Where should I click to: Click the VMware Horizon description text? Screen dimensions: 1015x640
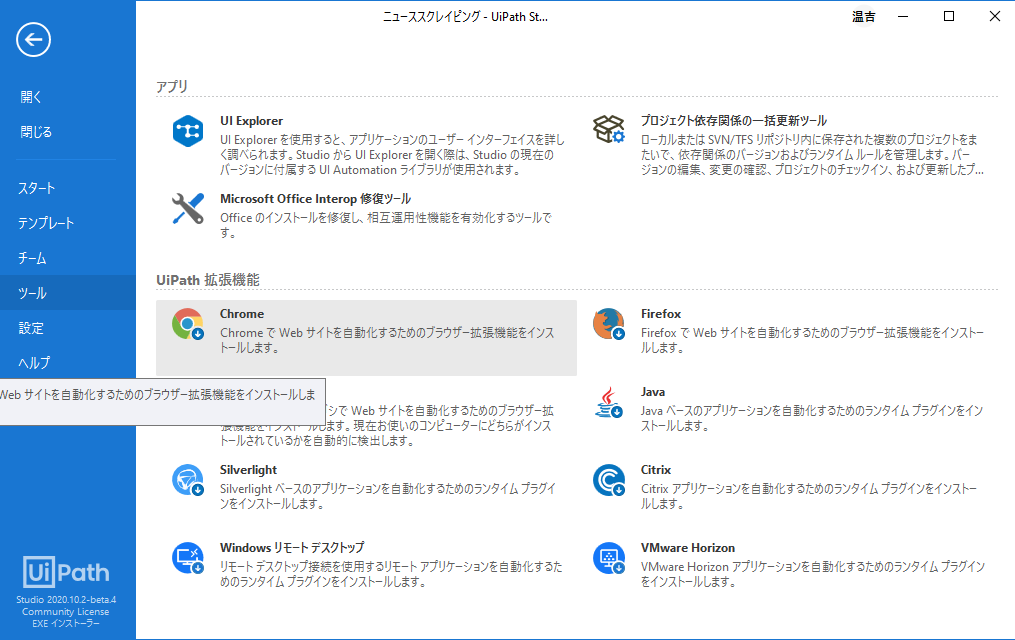(x=813, y=574)
